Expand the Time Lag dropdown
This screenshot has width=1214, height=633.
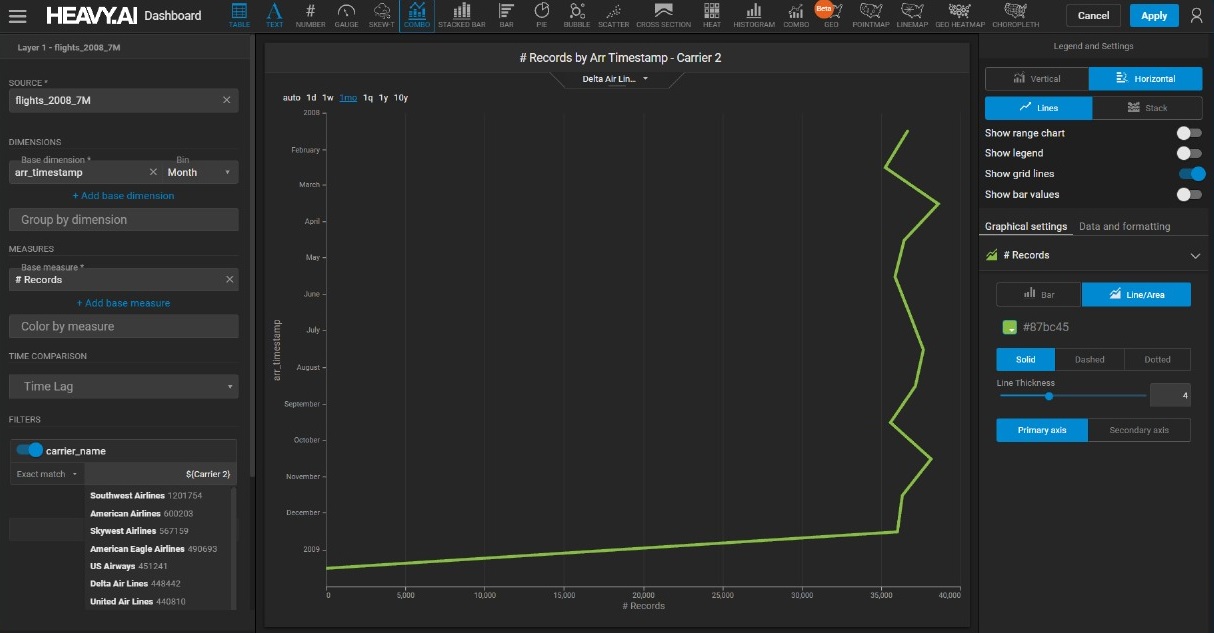(x=124, y=386)
